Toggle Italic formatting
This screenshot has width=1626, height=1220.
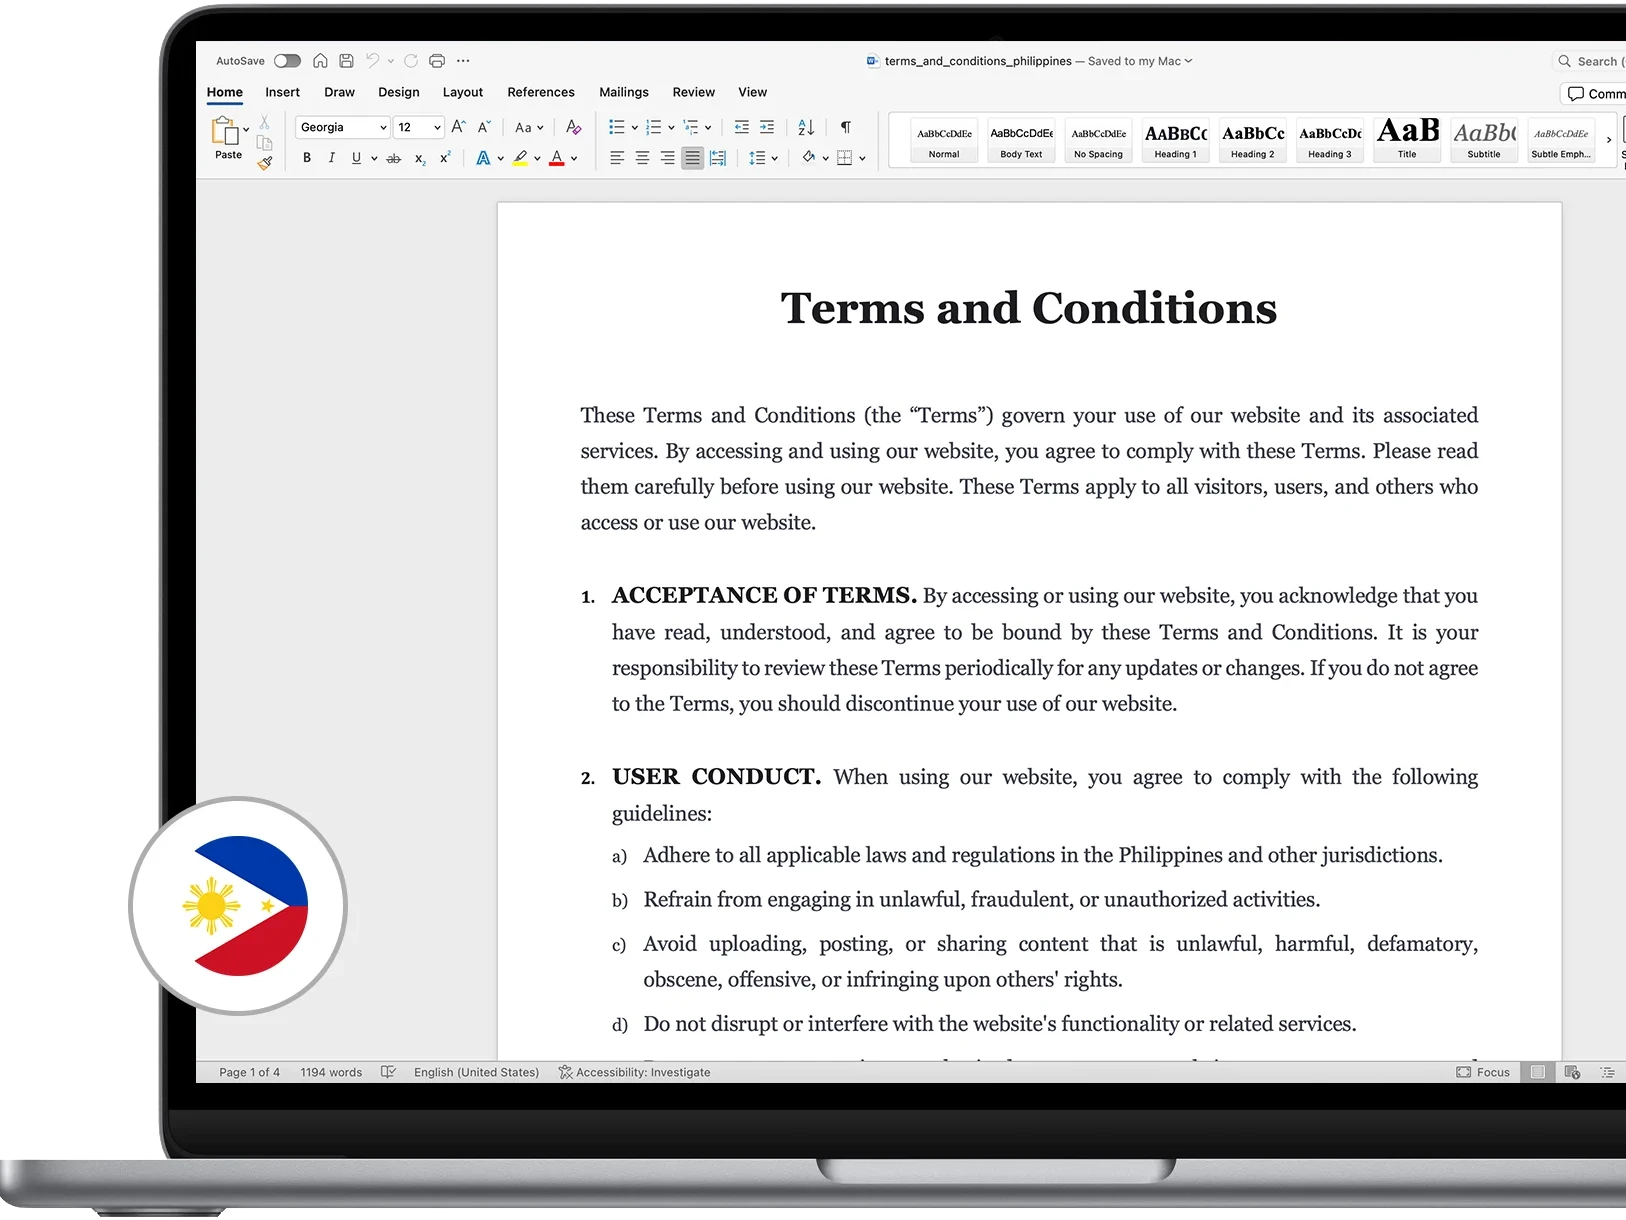[x=331, y=158]
